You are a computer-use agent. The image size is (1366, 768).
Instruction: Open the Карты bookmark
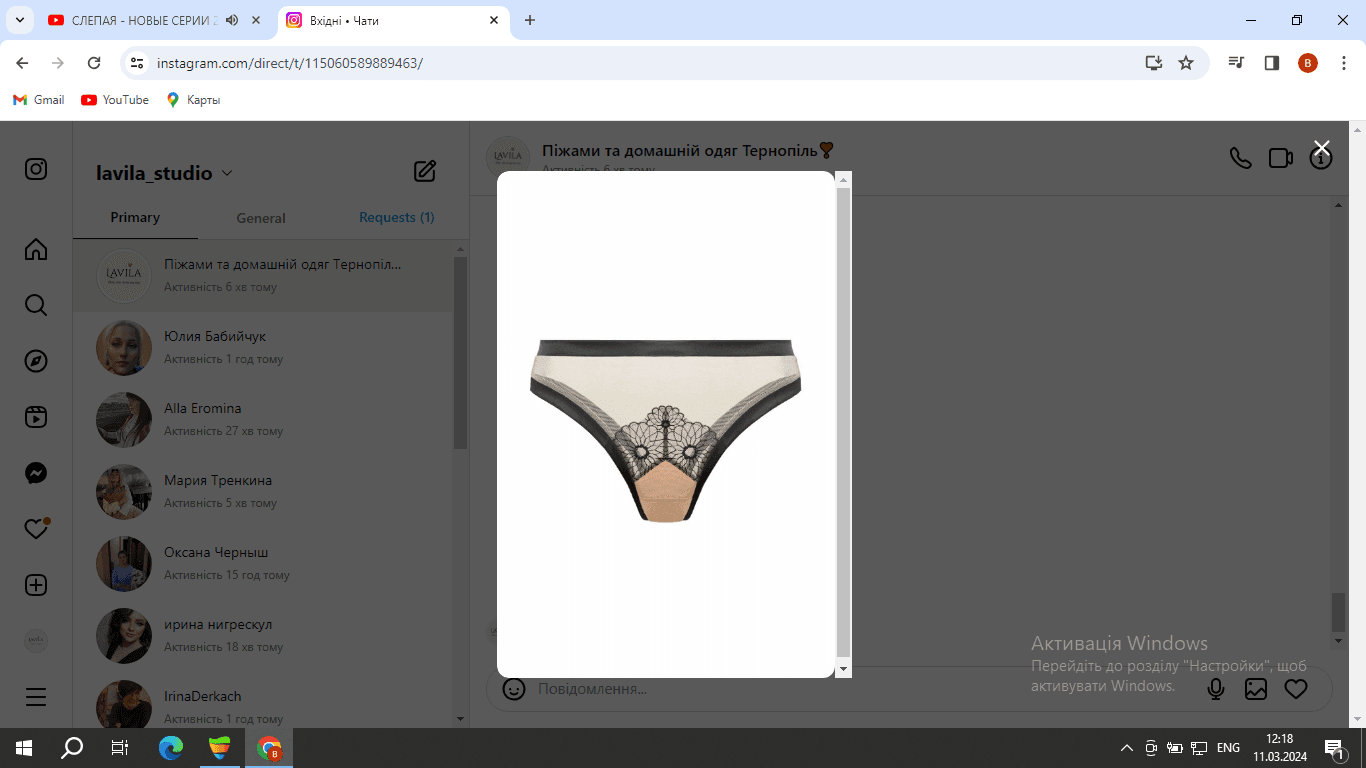point(193,100)
